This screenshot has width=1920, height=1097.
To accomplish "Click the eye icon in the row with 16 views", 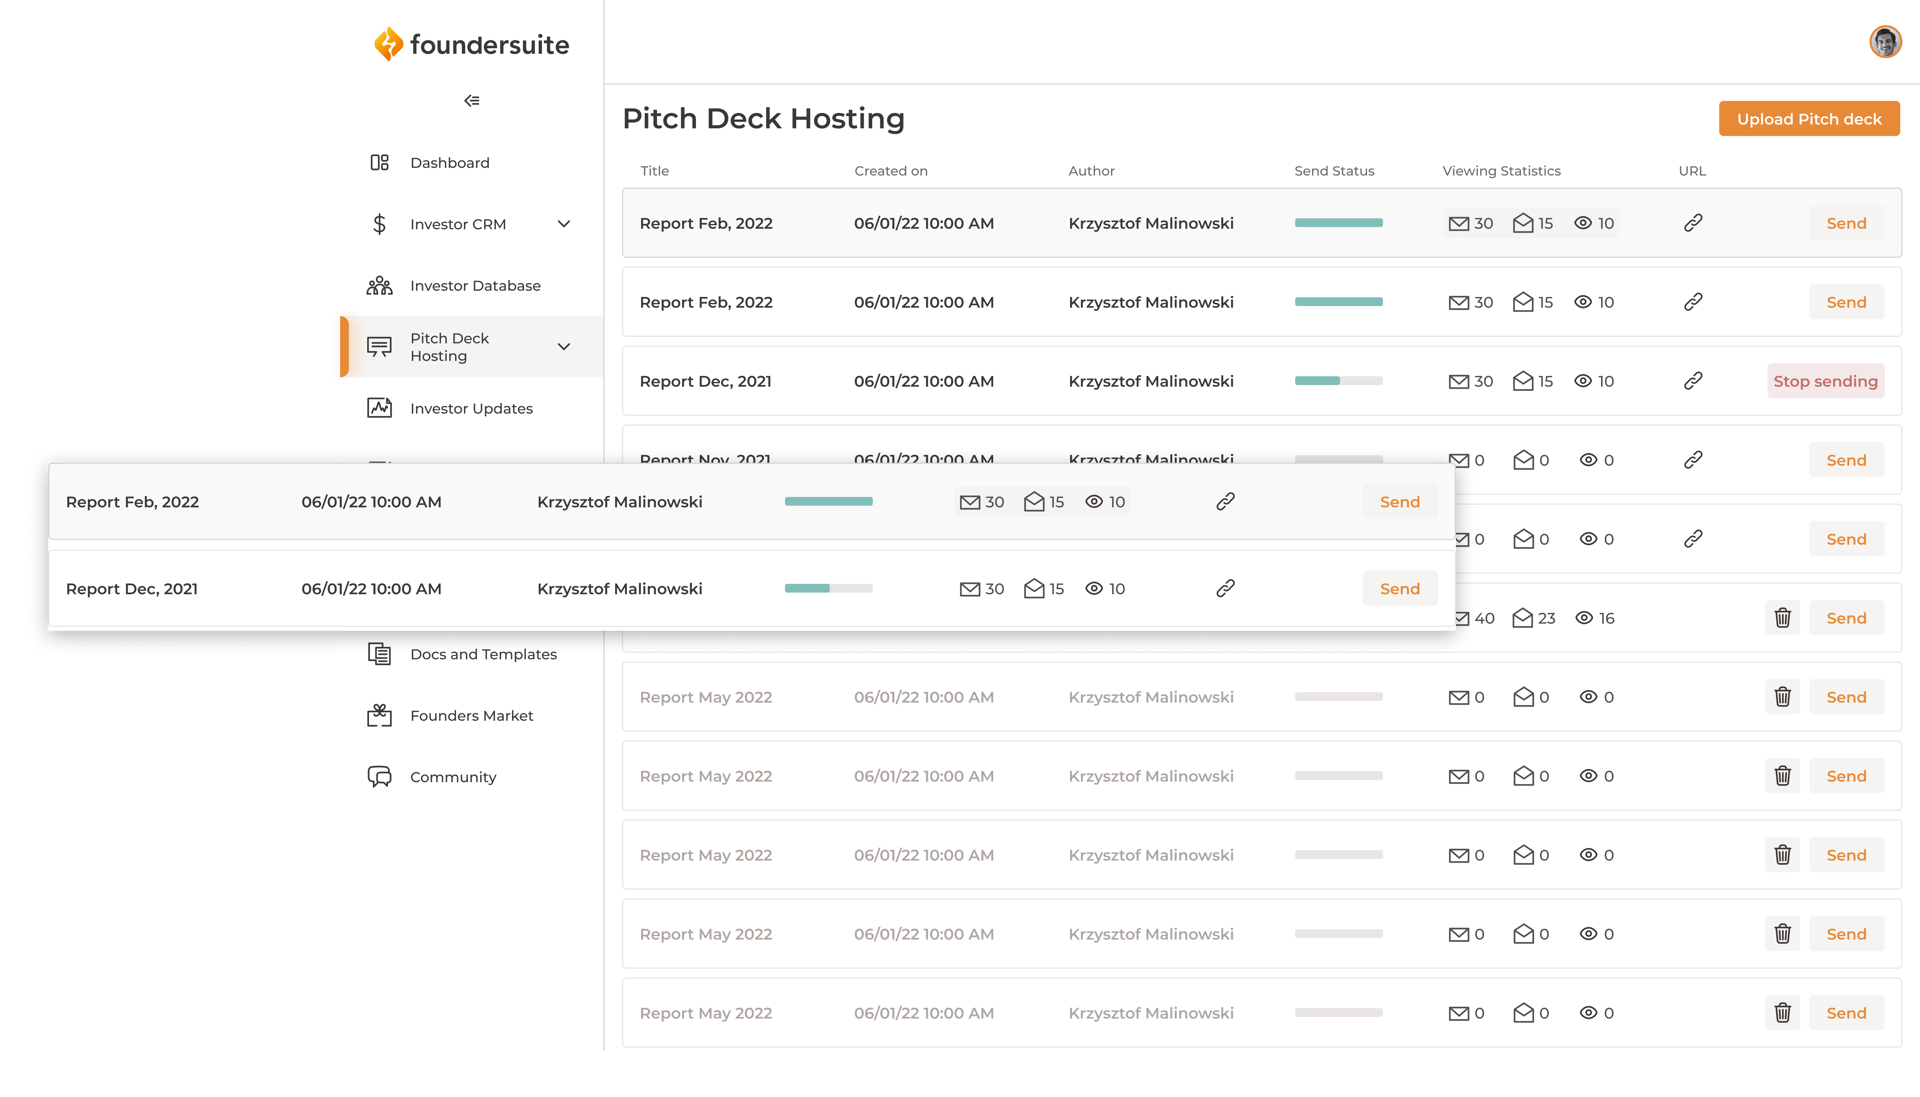I will pos(1584,618).
